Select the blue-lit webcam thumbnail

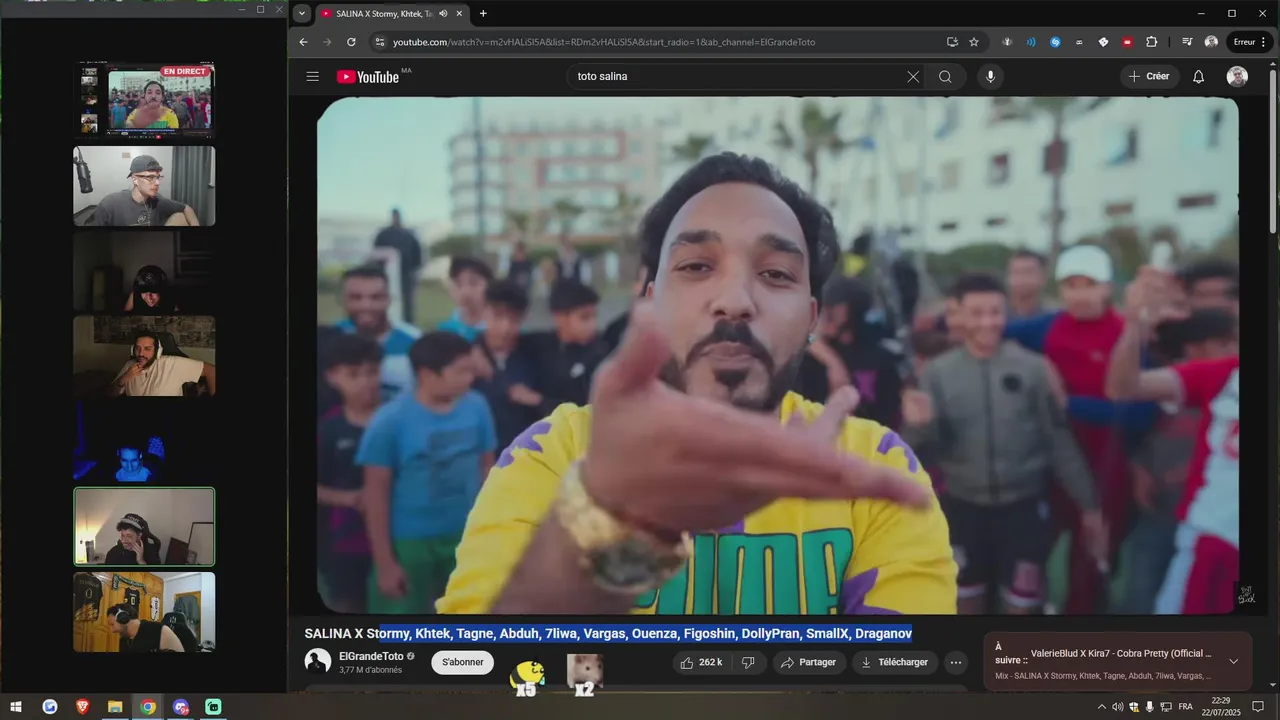point(144,441)
